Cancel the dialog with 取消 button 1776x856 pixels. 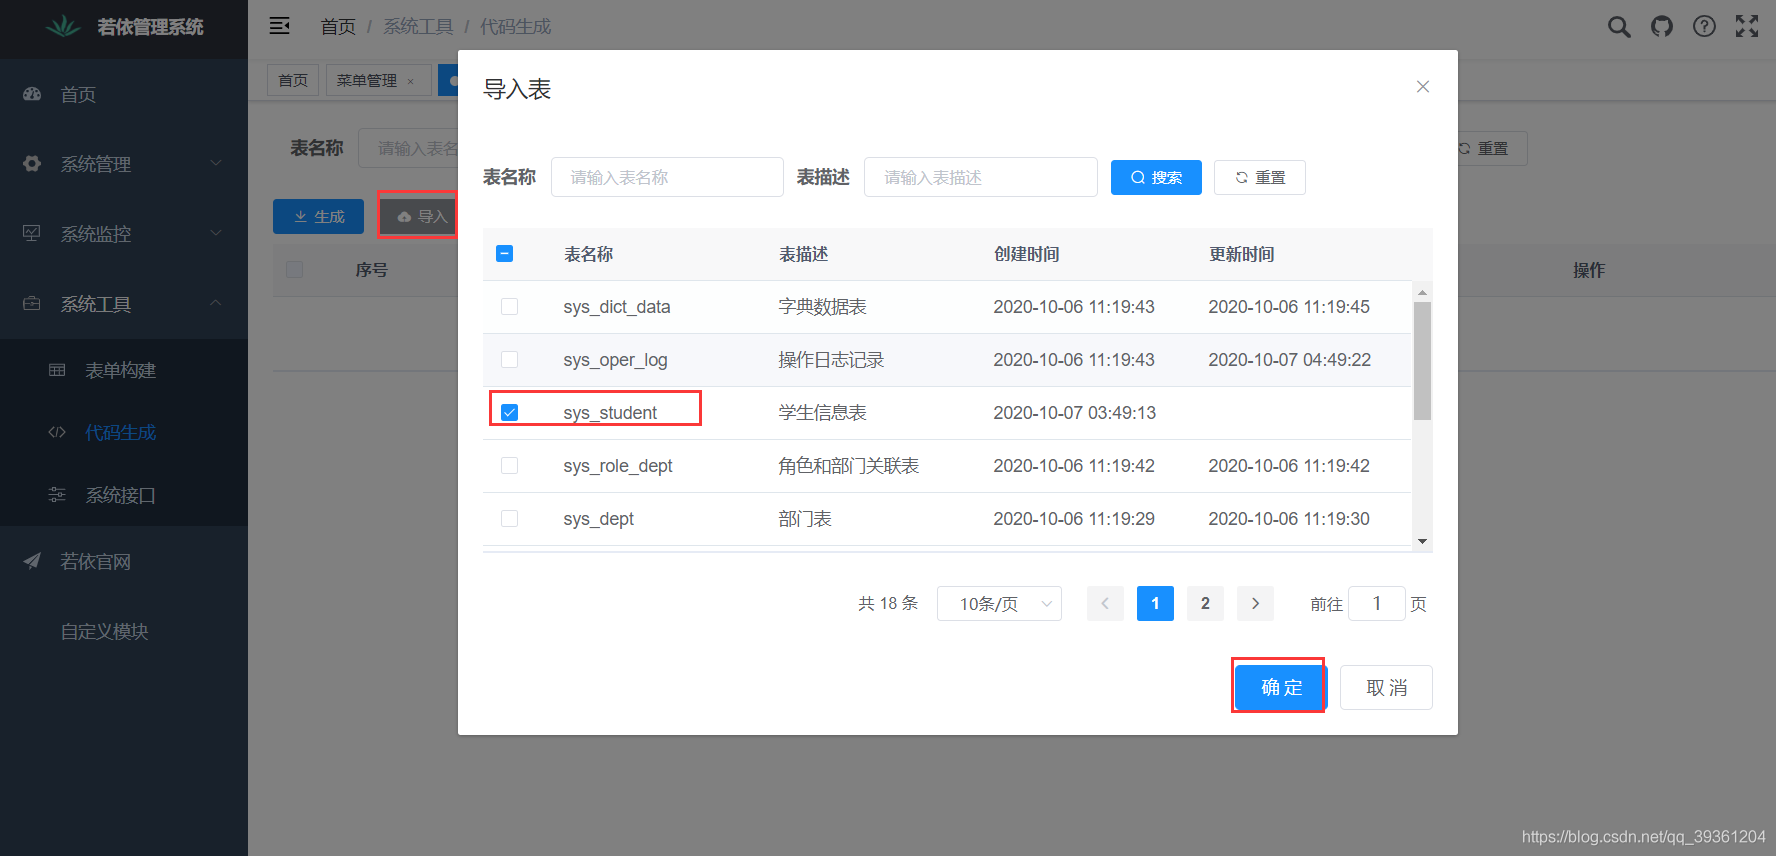(1386, 687)
